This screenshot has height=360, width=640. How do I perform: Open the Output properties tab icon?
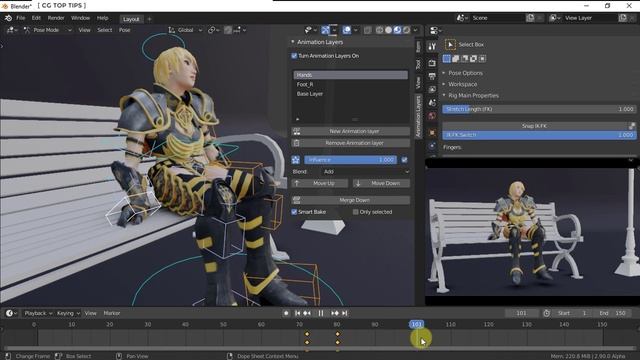(432, 76)
